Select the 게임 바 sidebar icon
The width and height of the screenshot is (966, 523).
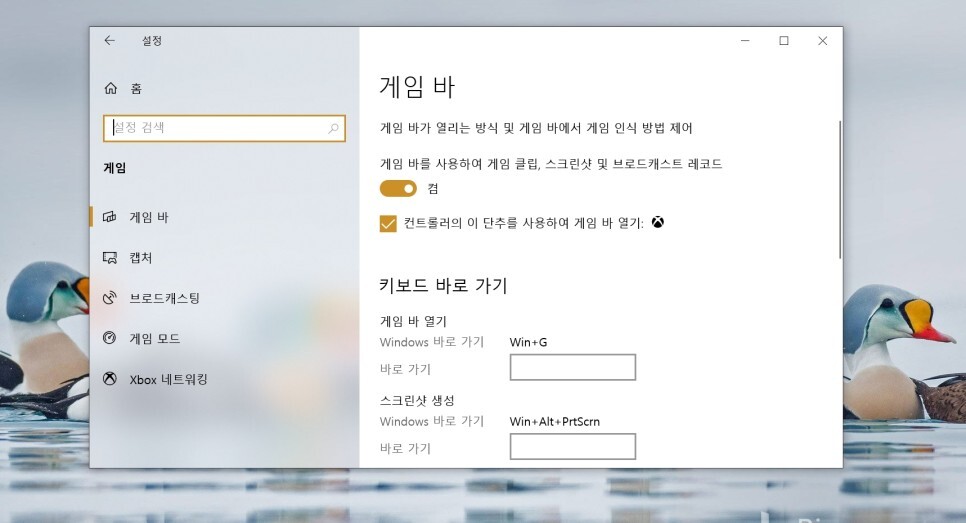pyautogui.click(x=110, y=217)
